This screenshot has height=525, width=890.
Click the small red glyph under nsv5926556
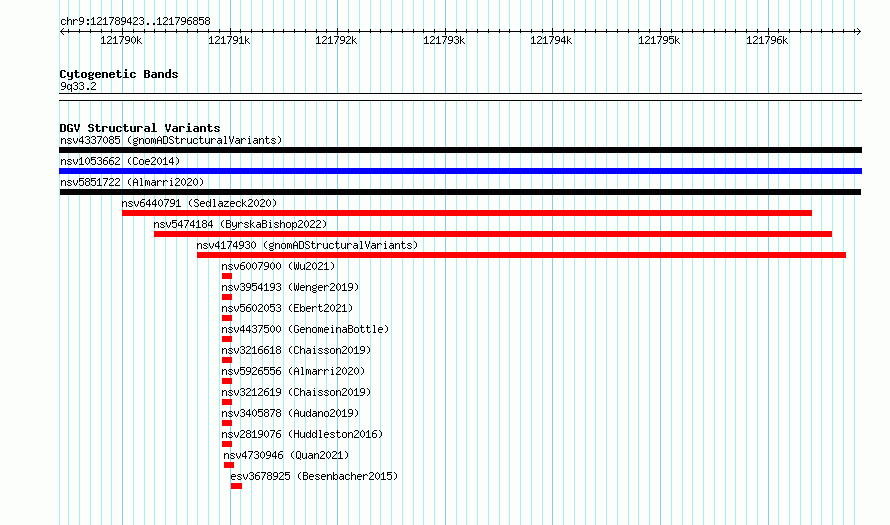[227, 381]
